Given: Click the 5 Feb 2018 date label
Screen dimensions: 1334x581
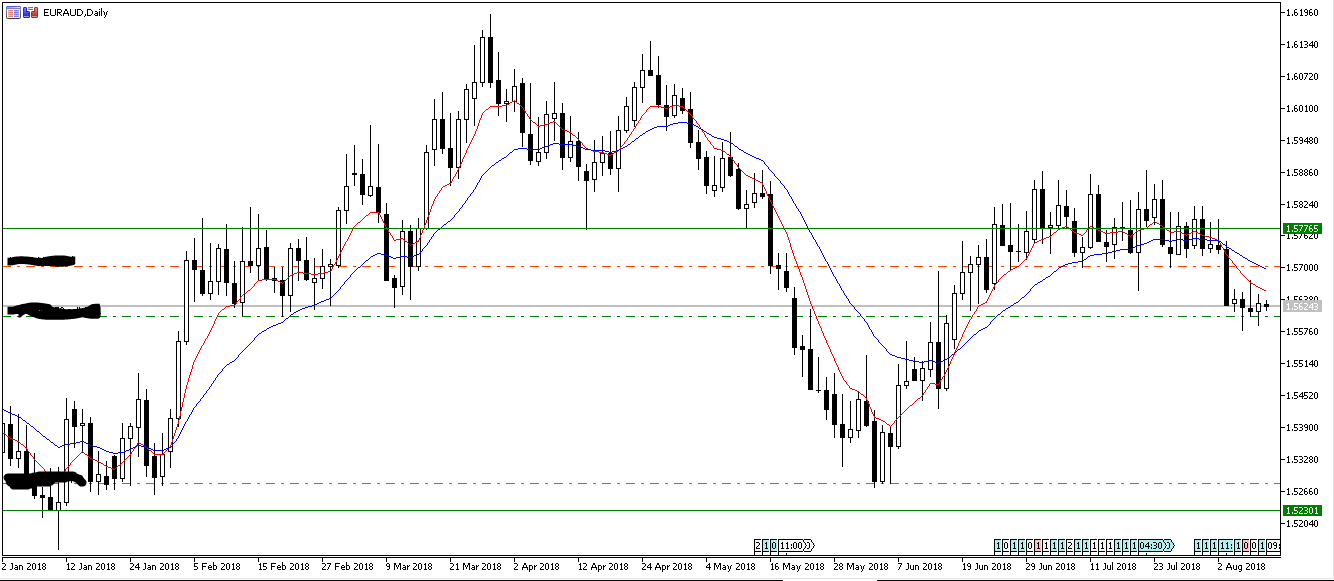Looking at the screenshot, I should pyautogui.click(x=218, y=566).
